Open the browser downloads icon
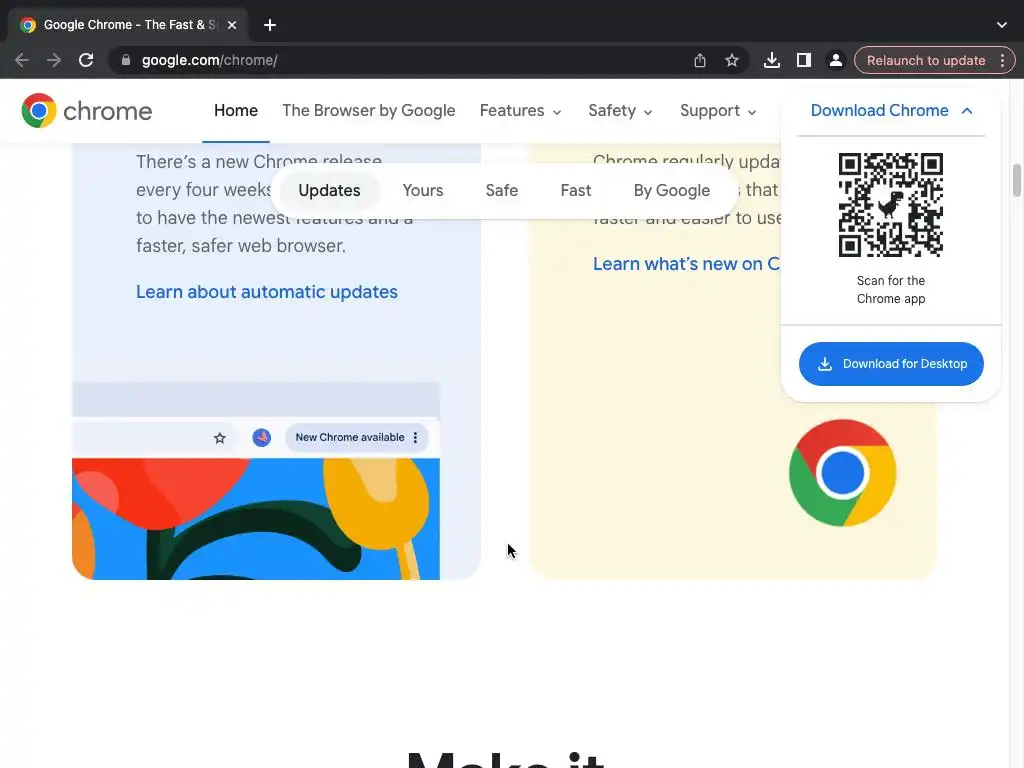Screen dimensions: 1024x768 pyautogui.click(x=771, y=60)
